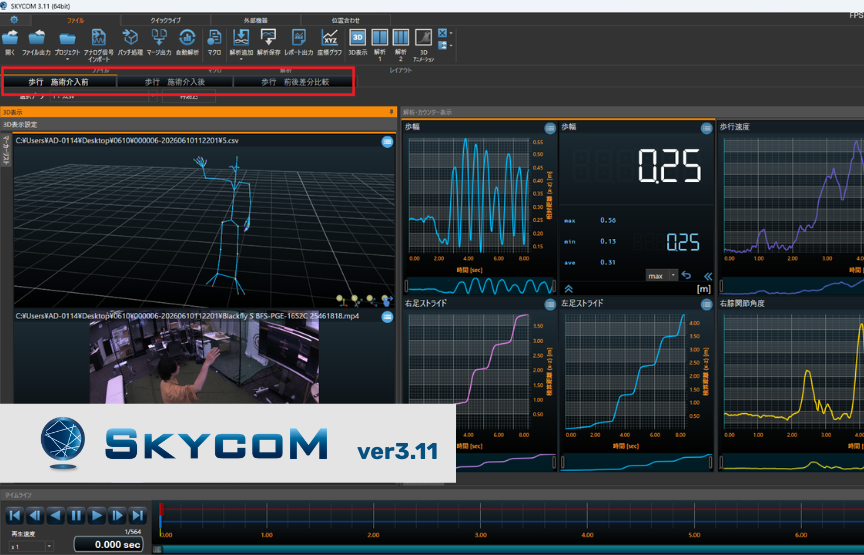The width and height of the screenshot is (864, 555).
Task: Select the 外部機器 ribbon tab
Action: (x=256, y=20)
